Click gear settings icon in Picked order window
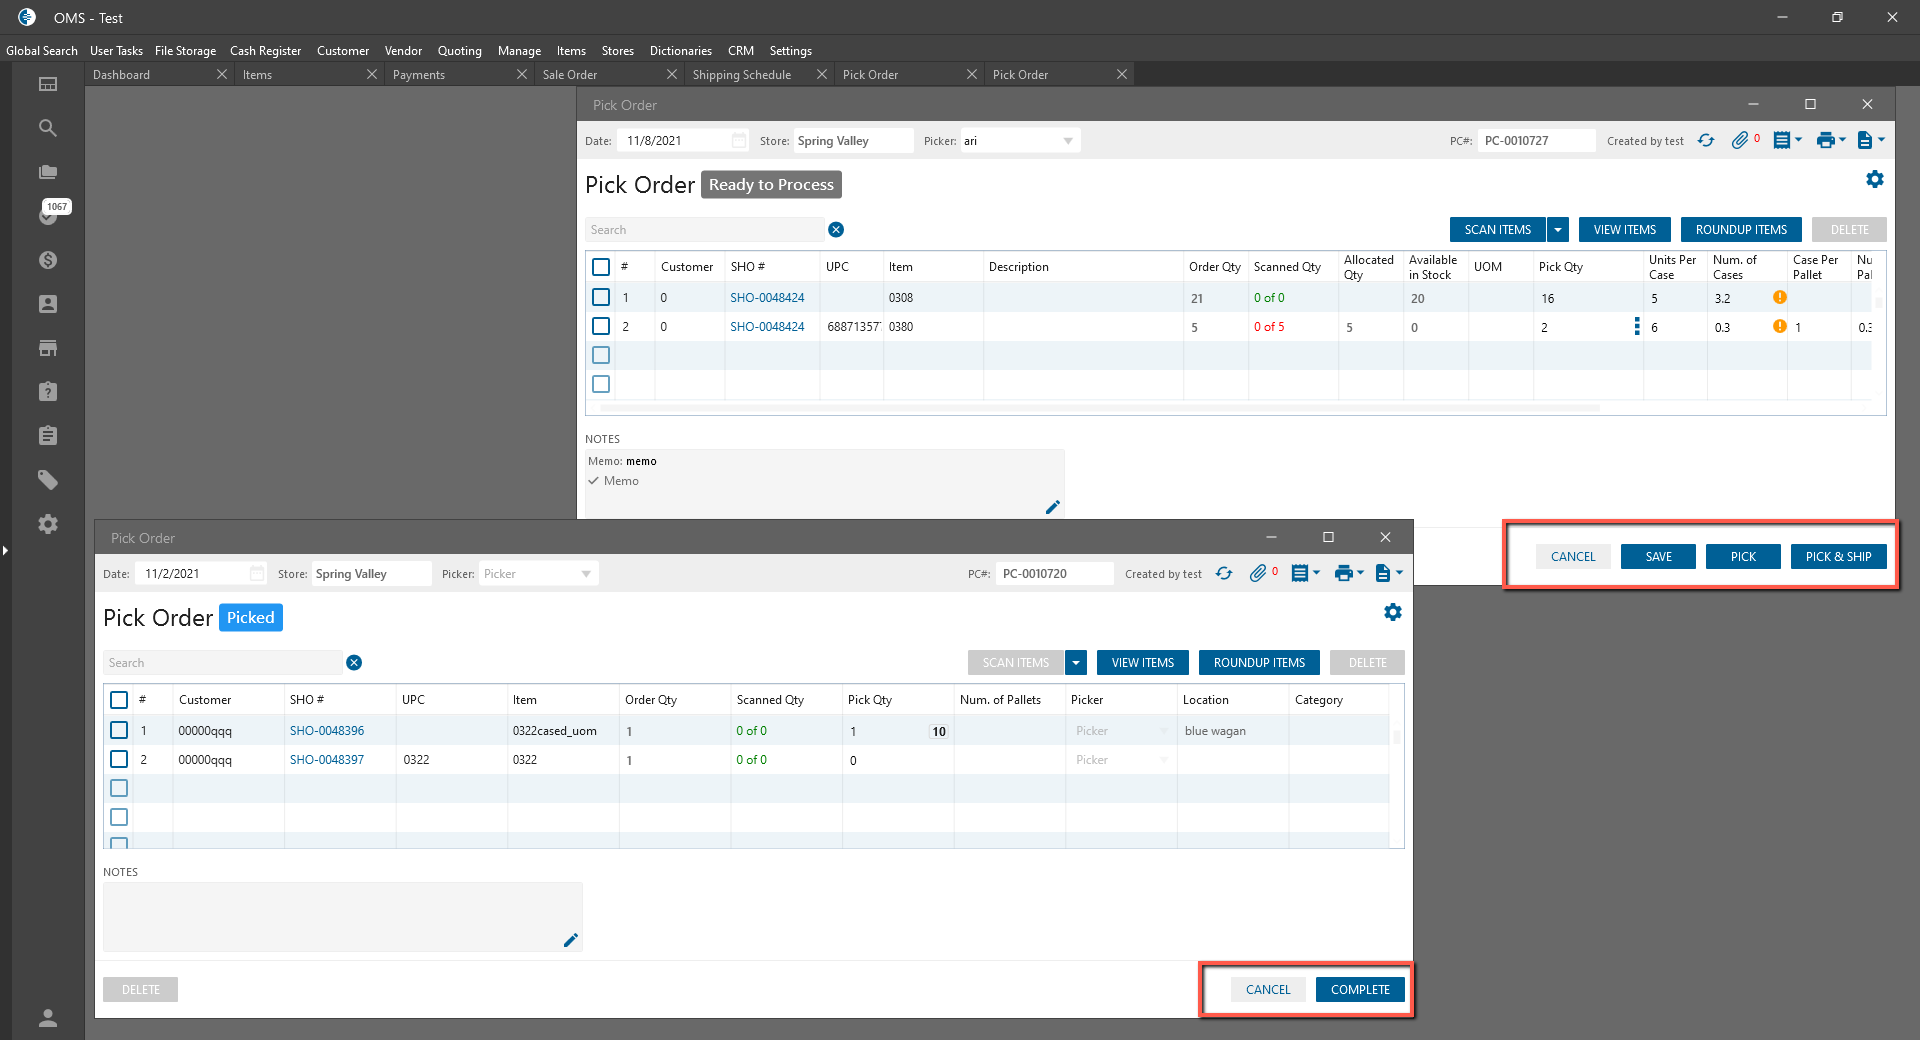This screenshot has width=1920, height=1040. click(x=1392, y=612)
